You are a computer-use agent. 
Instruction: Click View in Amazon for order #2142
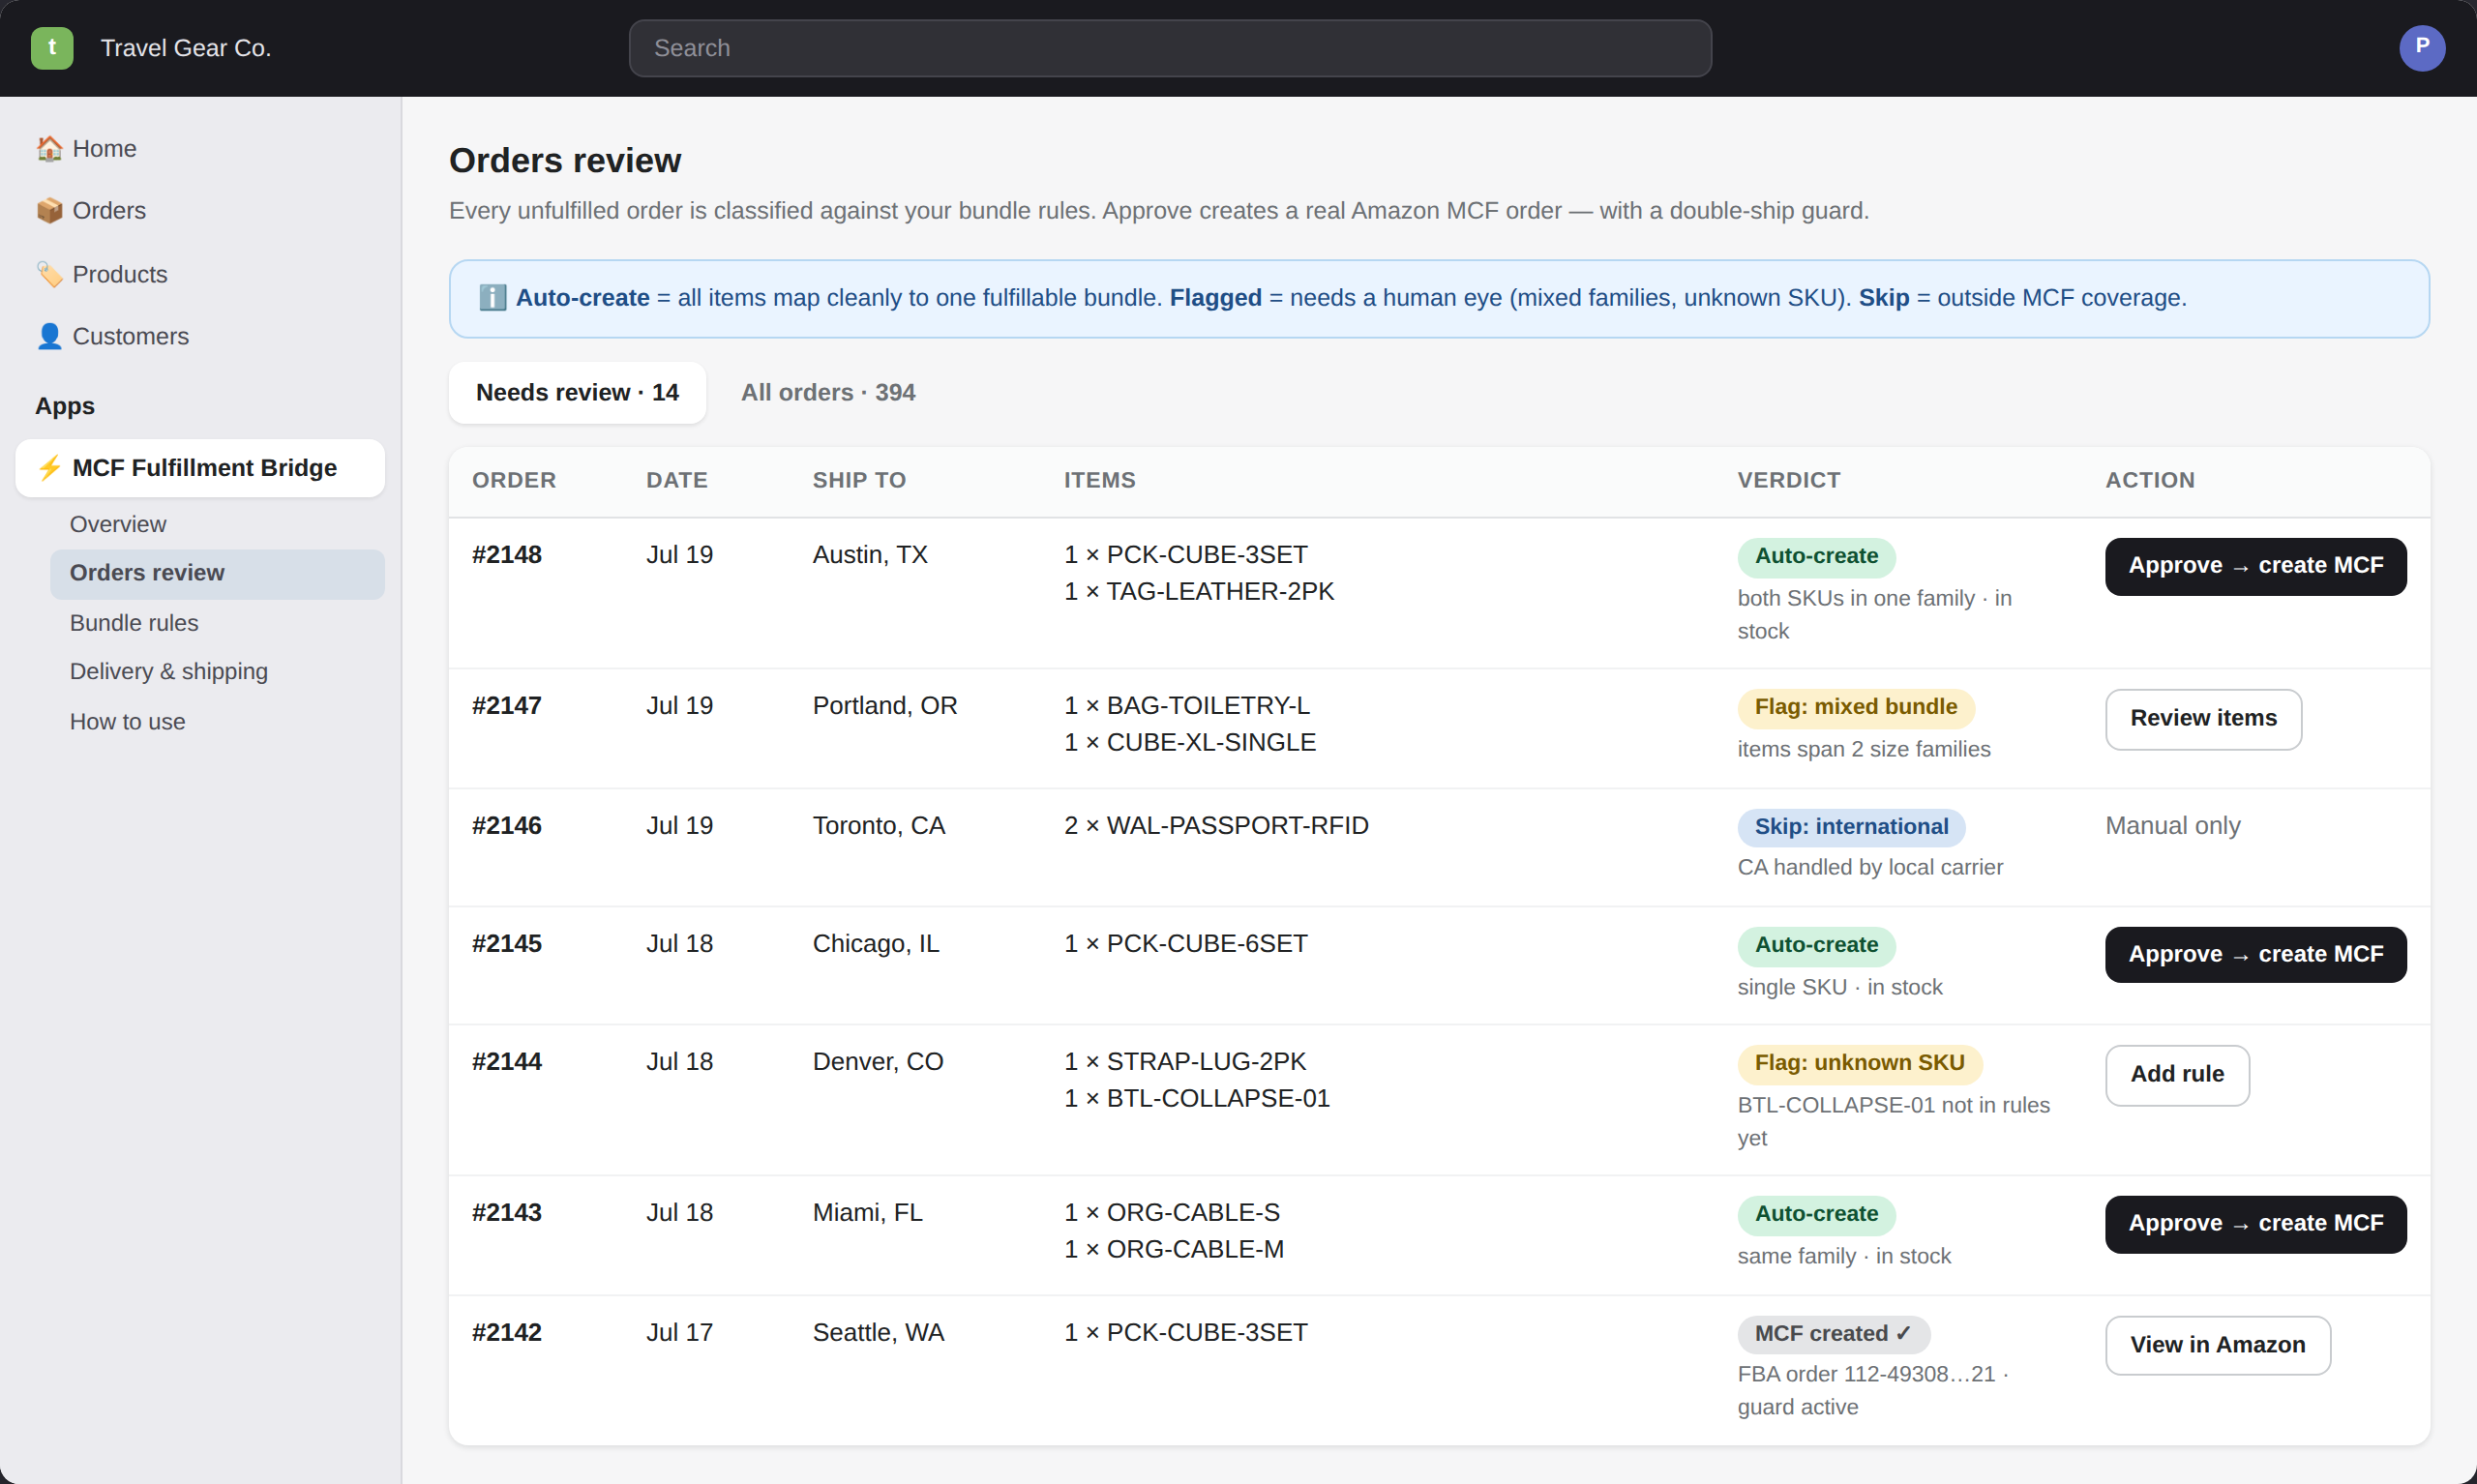2217,1346
